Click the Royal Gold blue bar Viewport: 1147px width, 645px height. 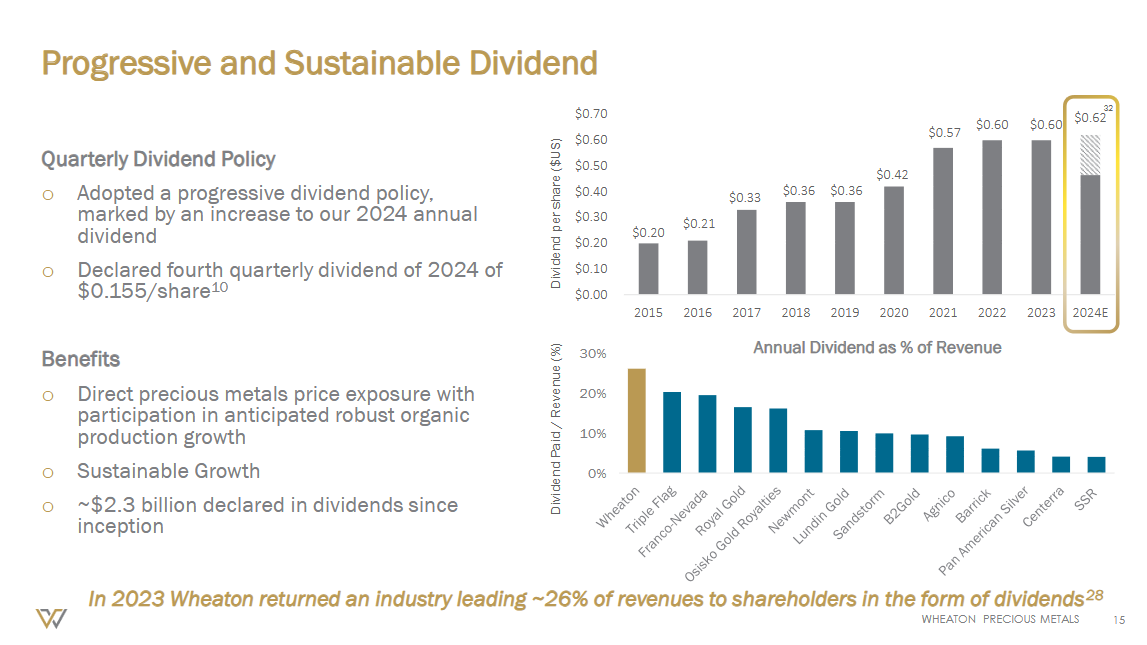pyautogui.click(x=742, y=440)
